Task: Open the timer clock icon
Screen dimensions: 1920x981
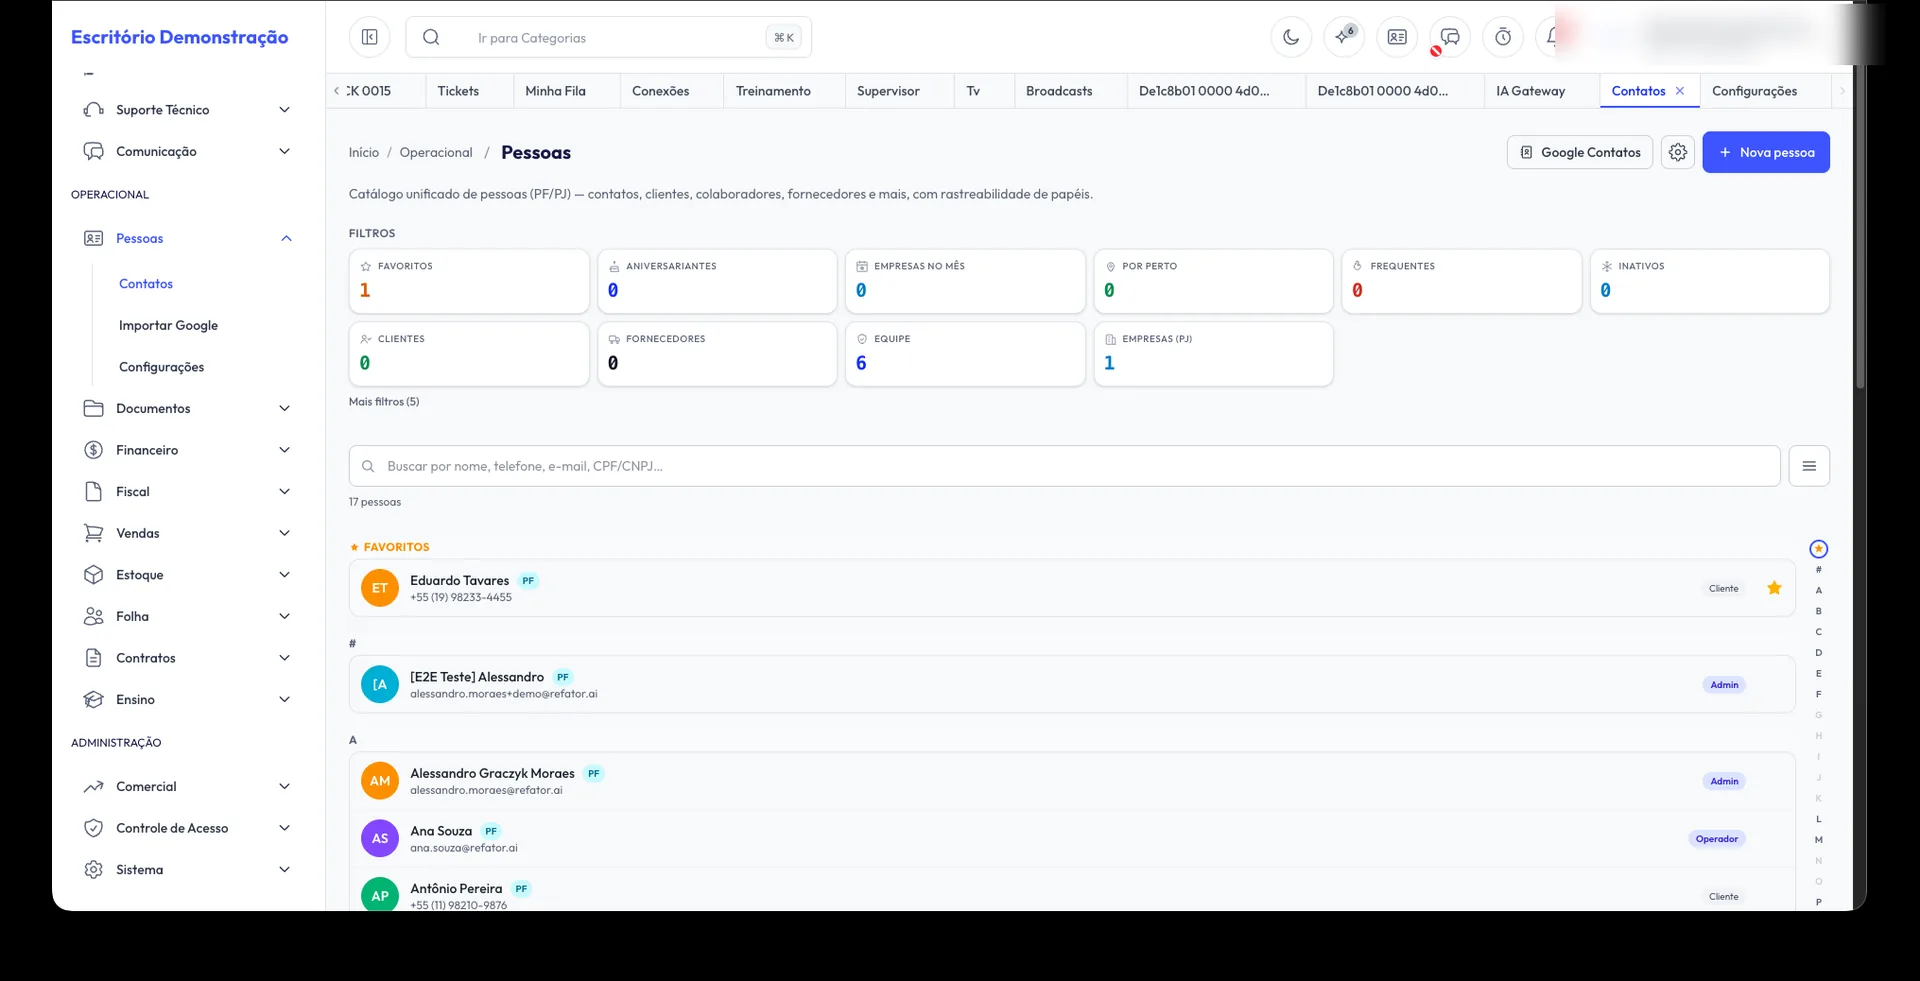Action: click(x=1503, y=37)
